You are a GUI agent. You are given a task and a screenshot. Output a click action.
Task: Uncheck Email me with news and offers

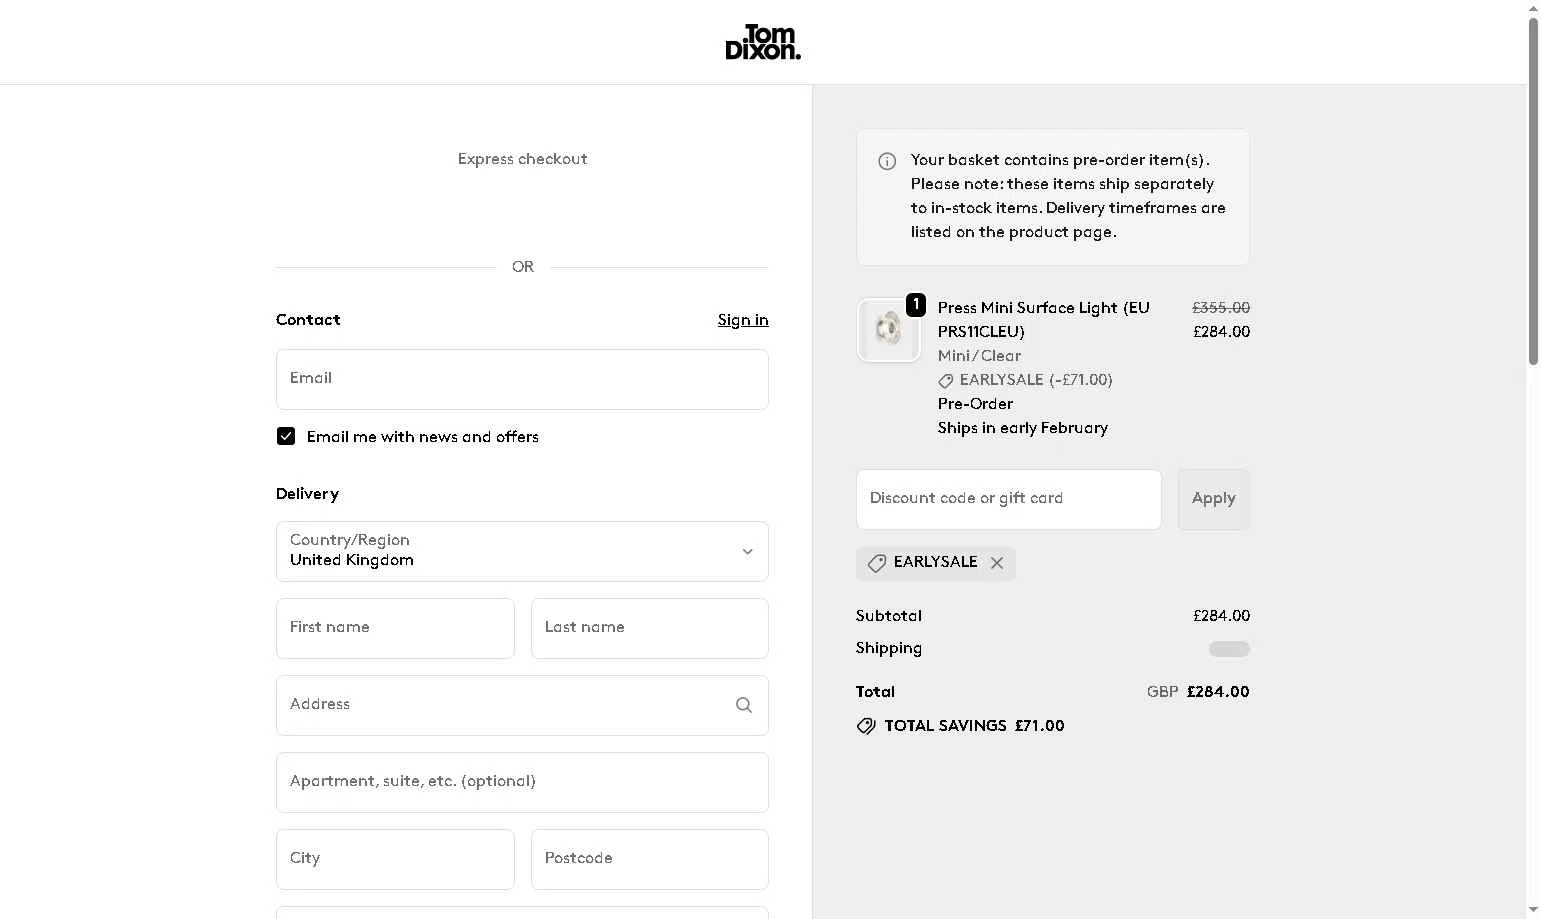click(286, 436)
